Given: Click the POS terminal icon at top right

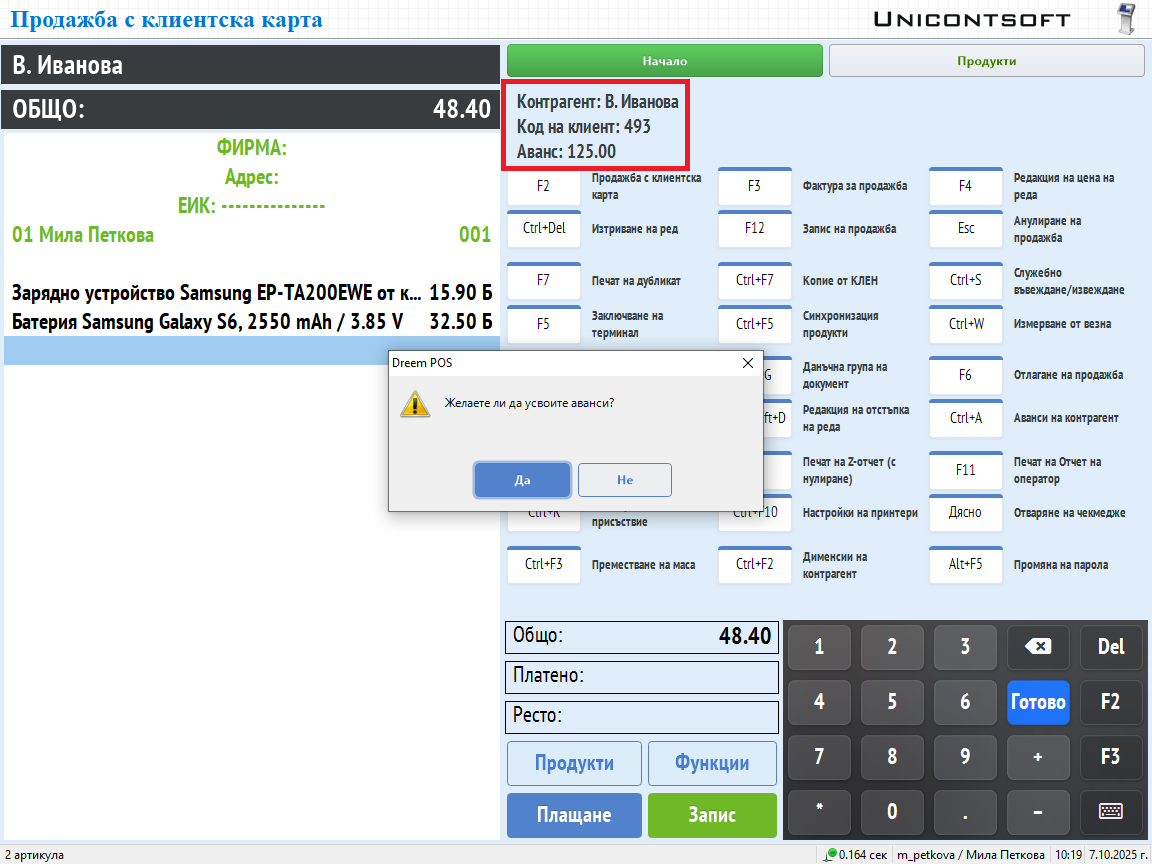Looking at the screenshot, I should coord(1127,19).
